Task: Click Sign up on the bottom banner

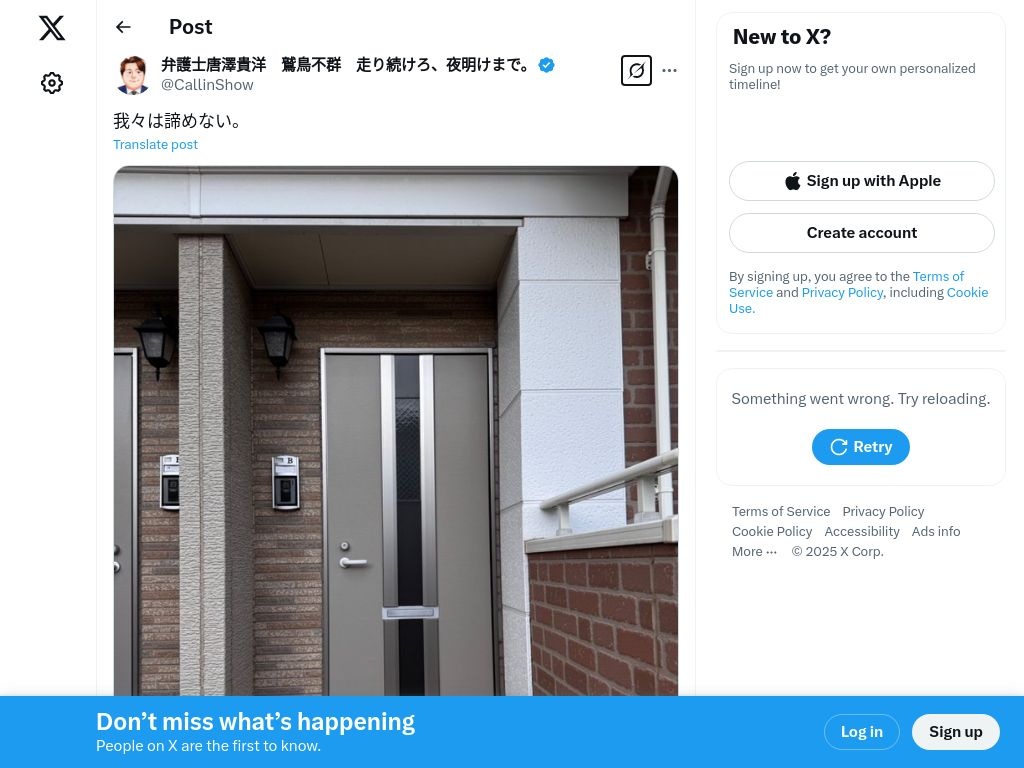Action: click(955, 732)
